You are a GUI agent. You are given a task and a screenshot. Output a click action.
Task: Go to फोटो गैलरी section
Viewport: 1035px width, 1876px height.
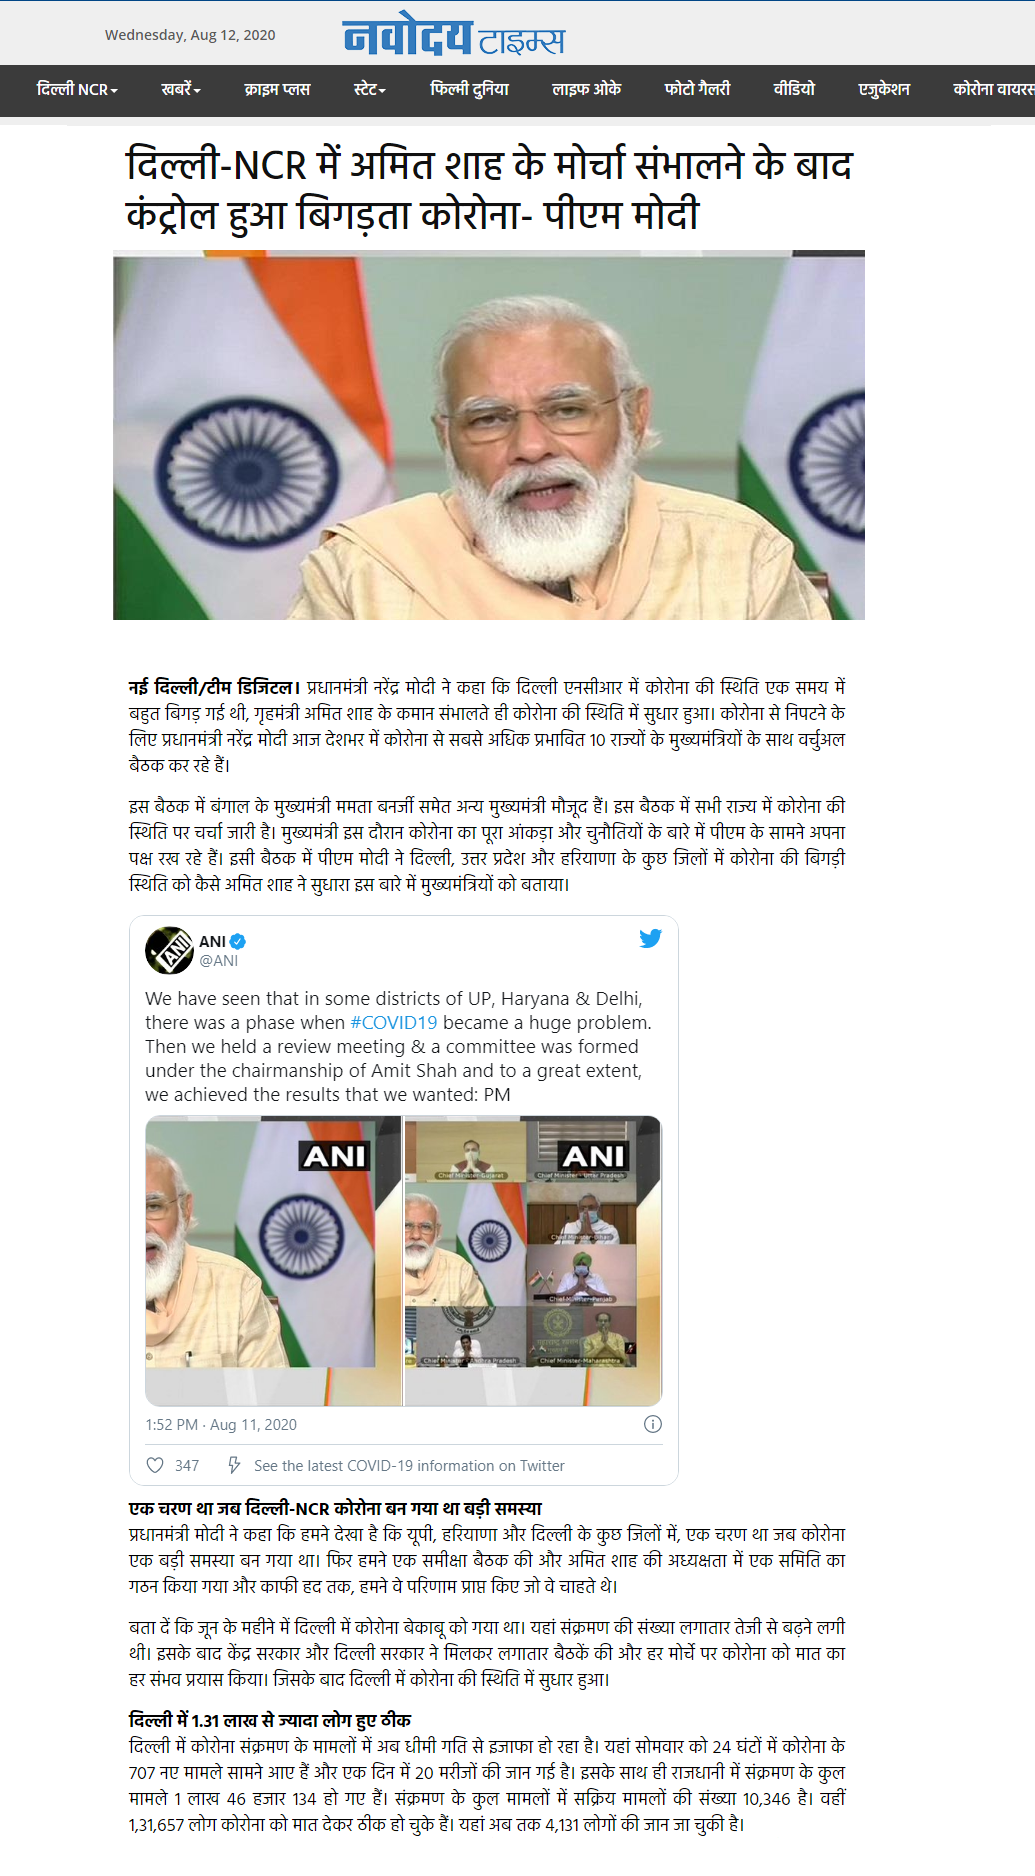(697, 89)
